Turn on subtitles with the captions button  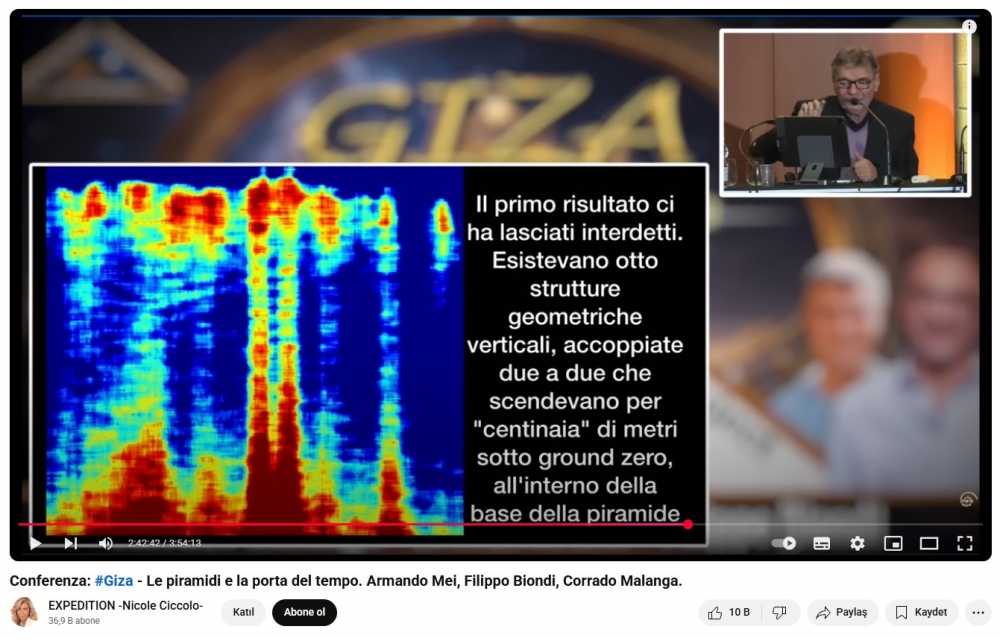[x=821, y=543]
